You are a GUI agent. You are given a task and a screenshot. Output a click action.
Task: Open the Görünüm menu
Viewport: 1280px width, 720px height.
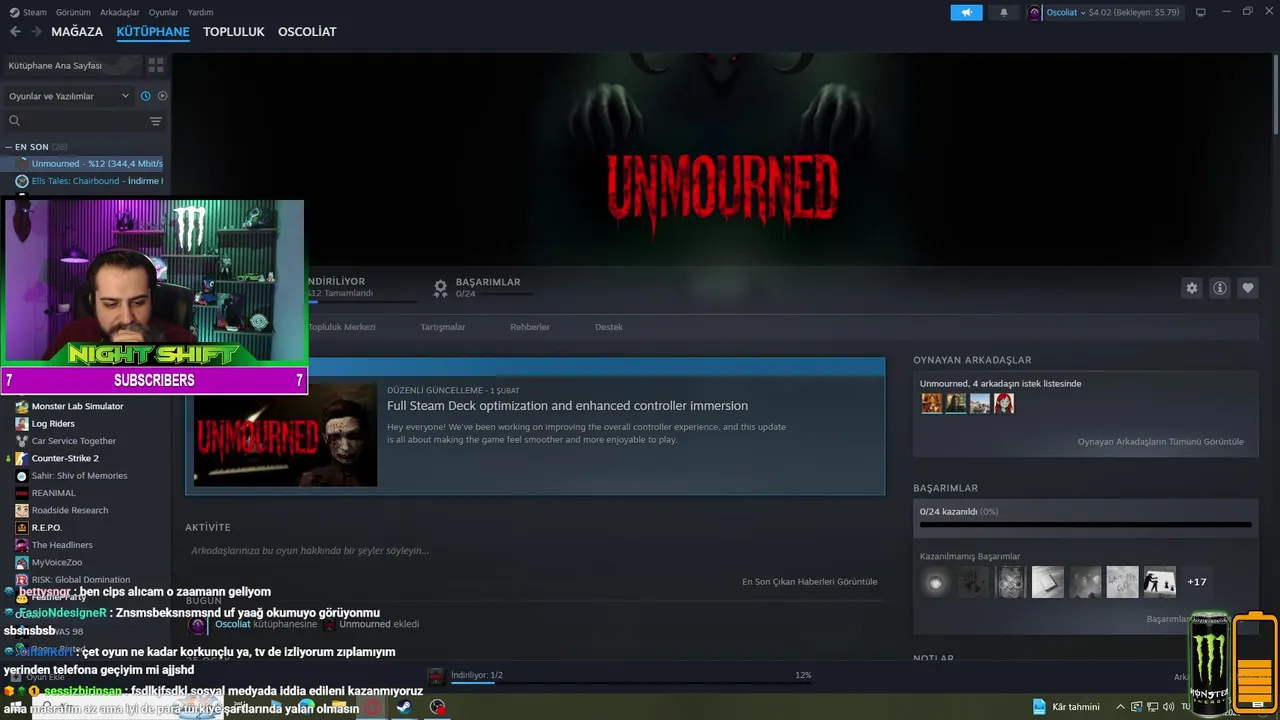pos(73,12)
